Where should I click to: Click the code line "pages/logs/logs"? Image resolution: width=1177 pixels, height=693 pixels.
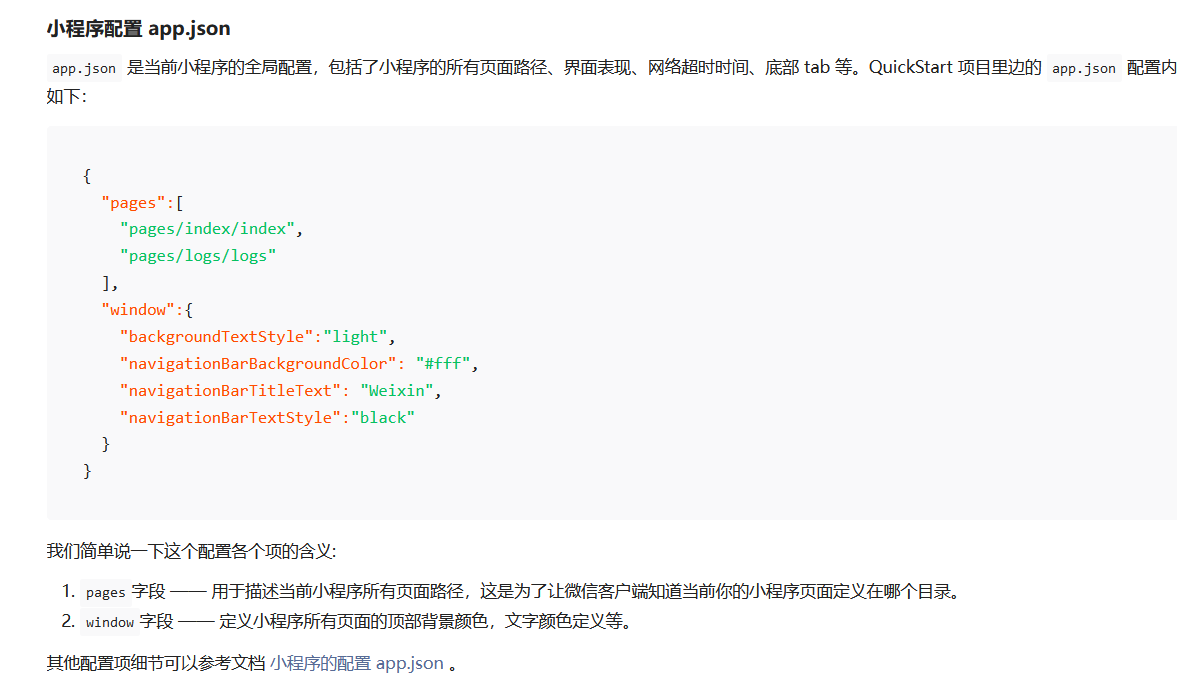198,255
